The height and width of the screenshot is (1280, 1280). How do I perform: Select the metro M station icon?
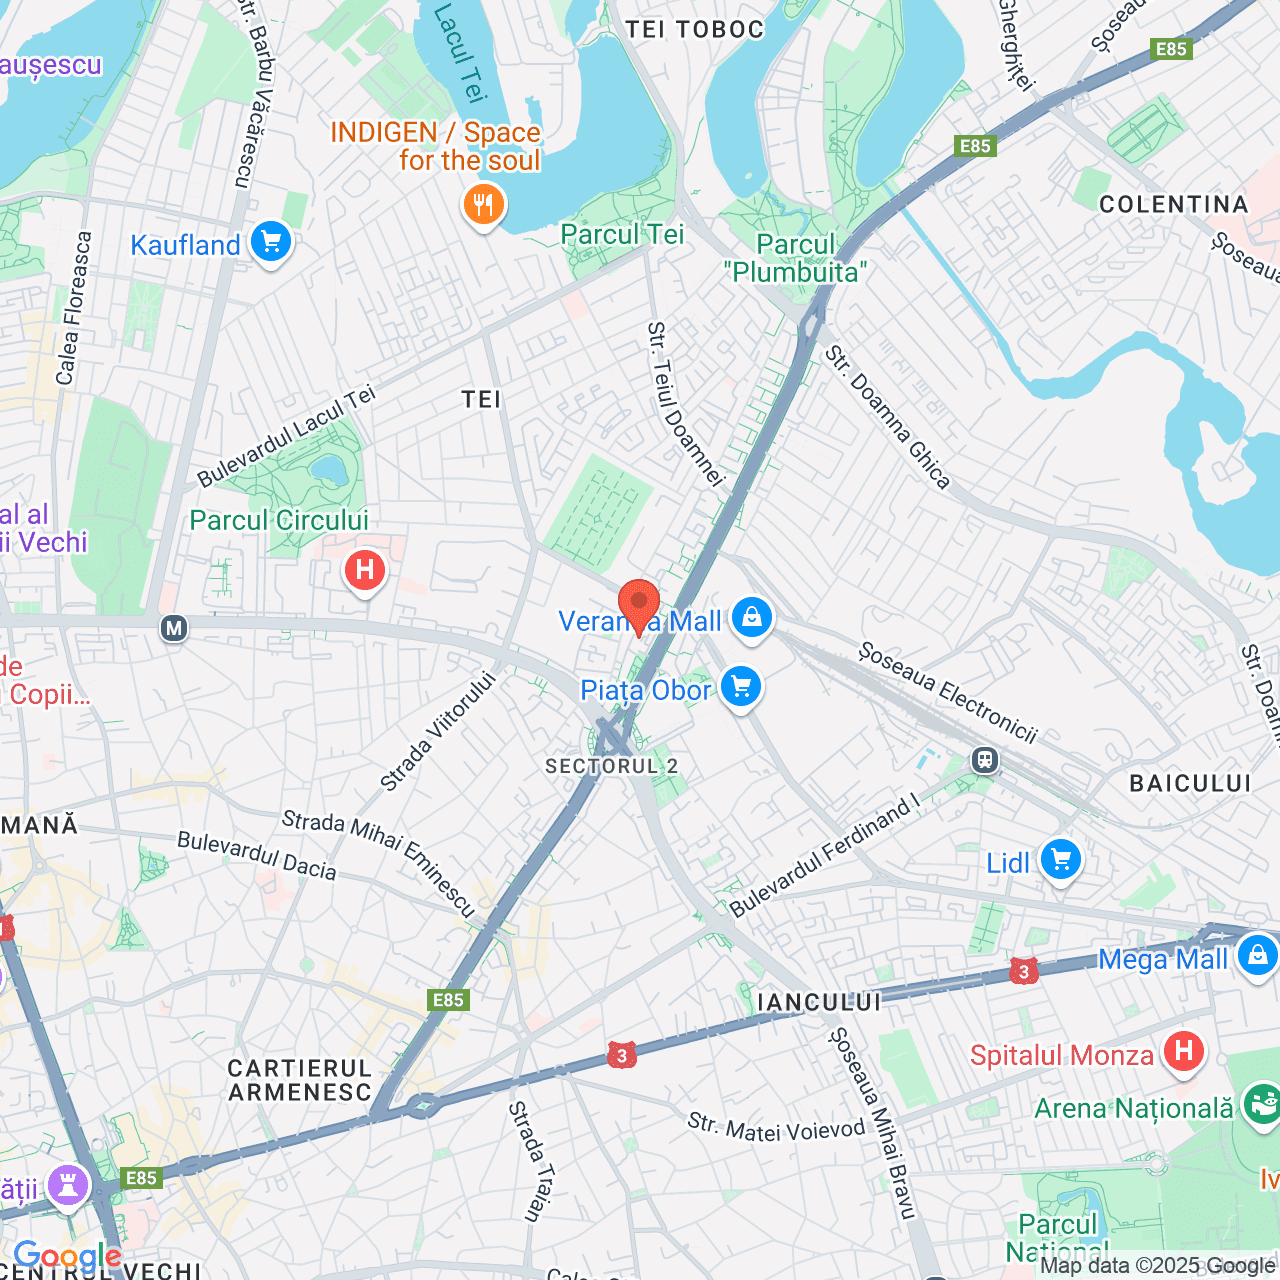[174, 629]
